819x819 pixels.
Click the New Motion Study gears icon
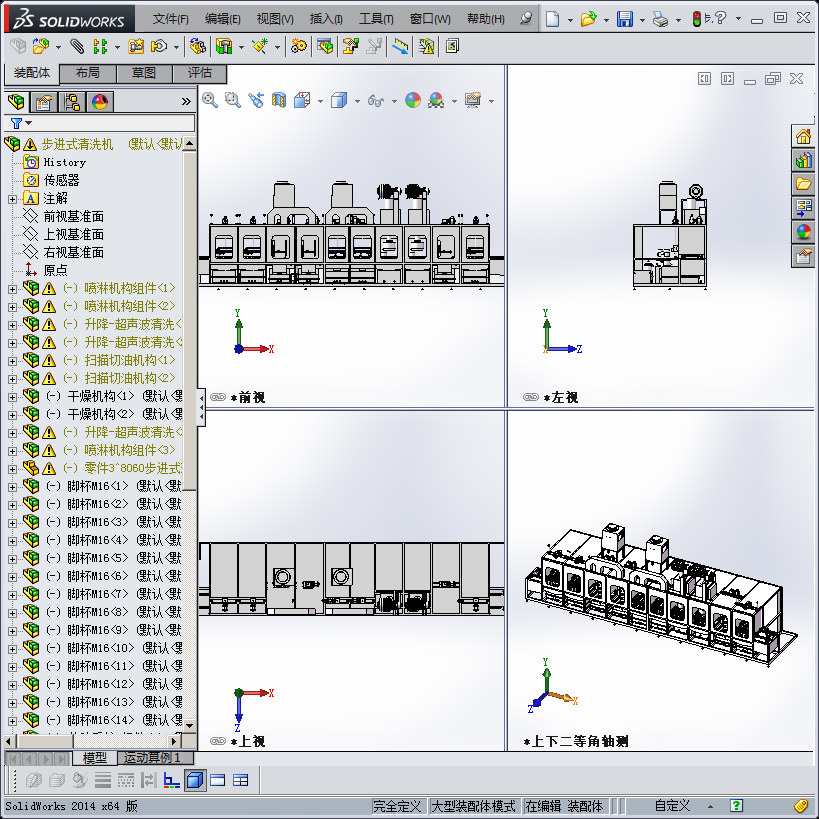(299, 46)
